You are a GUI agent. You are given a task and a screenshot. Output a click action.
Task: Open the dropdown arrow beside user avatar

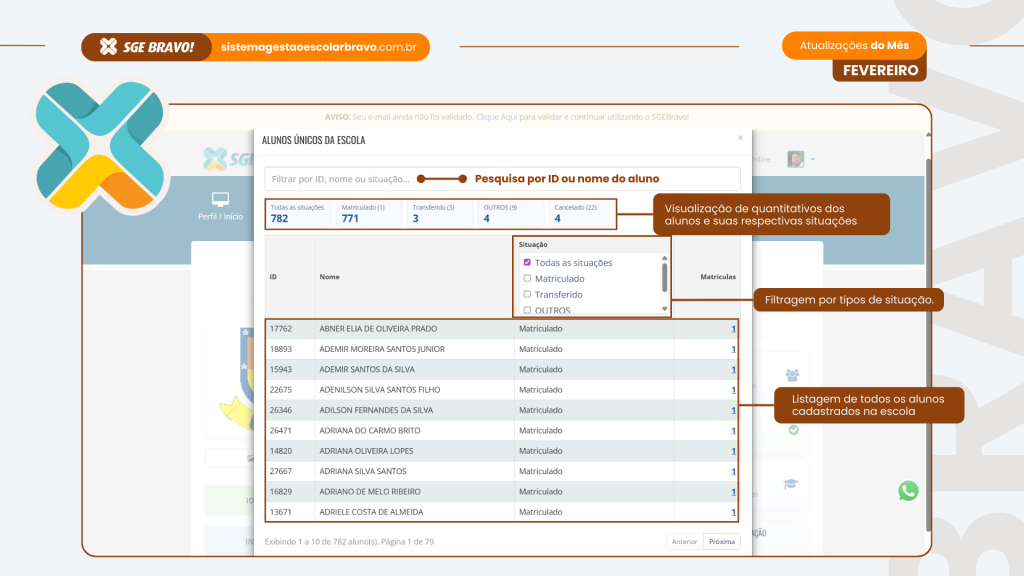tap(813, 160)
